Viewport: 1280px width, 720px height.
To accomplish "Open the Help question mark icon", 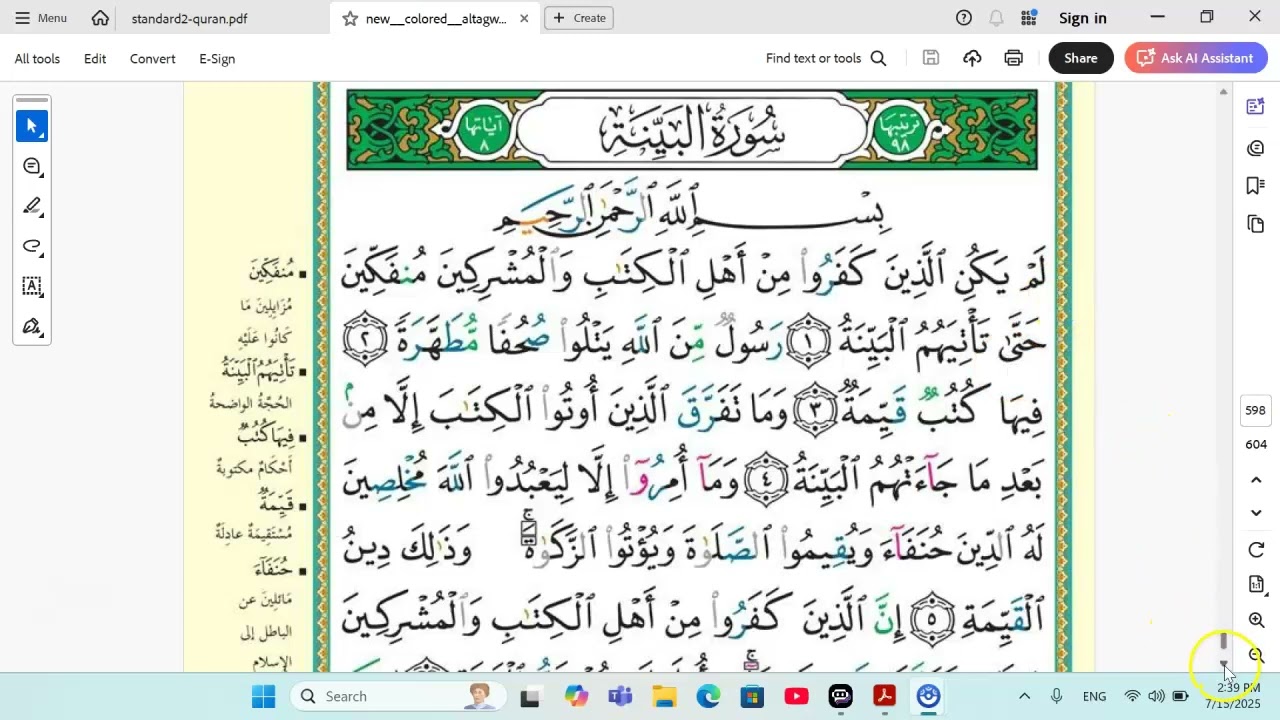I will point(964,18).
